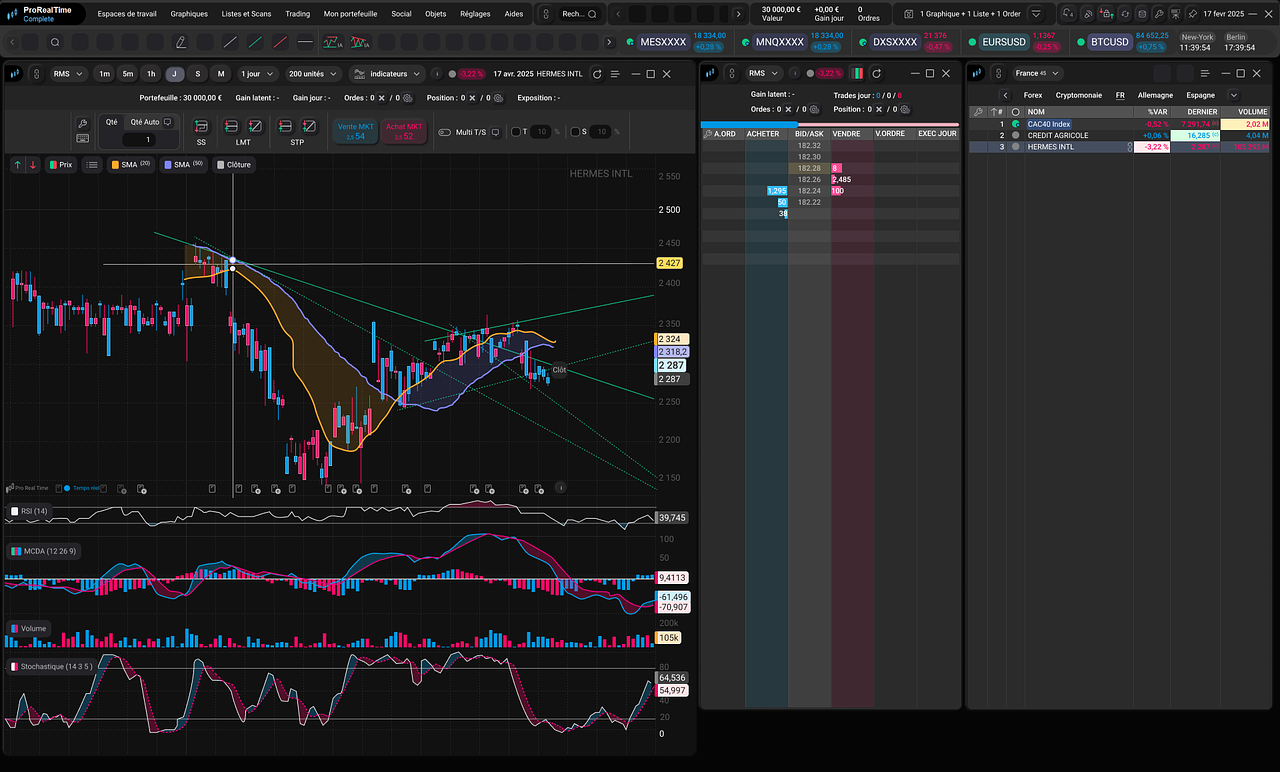Image resolution: width=1280 pixels, height=772 pixels.
Task: Click the SS order icon
Action: pos(201,127)
